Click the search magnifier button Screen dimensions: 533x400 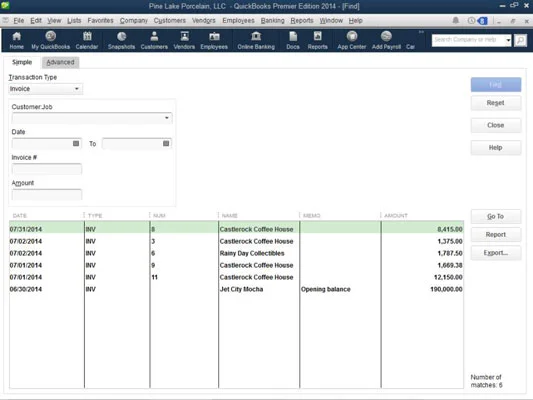coord(520,40)
